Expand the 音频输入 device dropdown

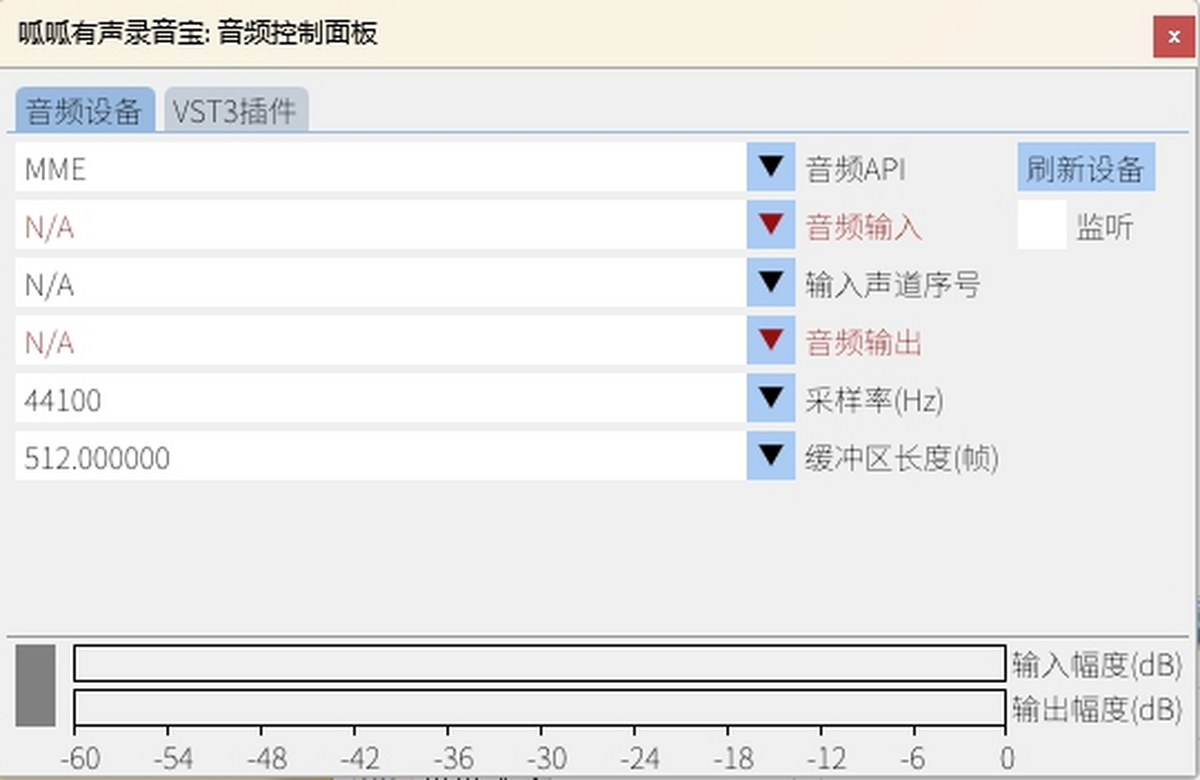pos(769,226)
